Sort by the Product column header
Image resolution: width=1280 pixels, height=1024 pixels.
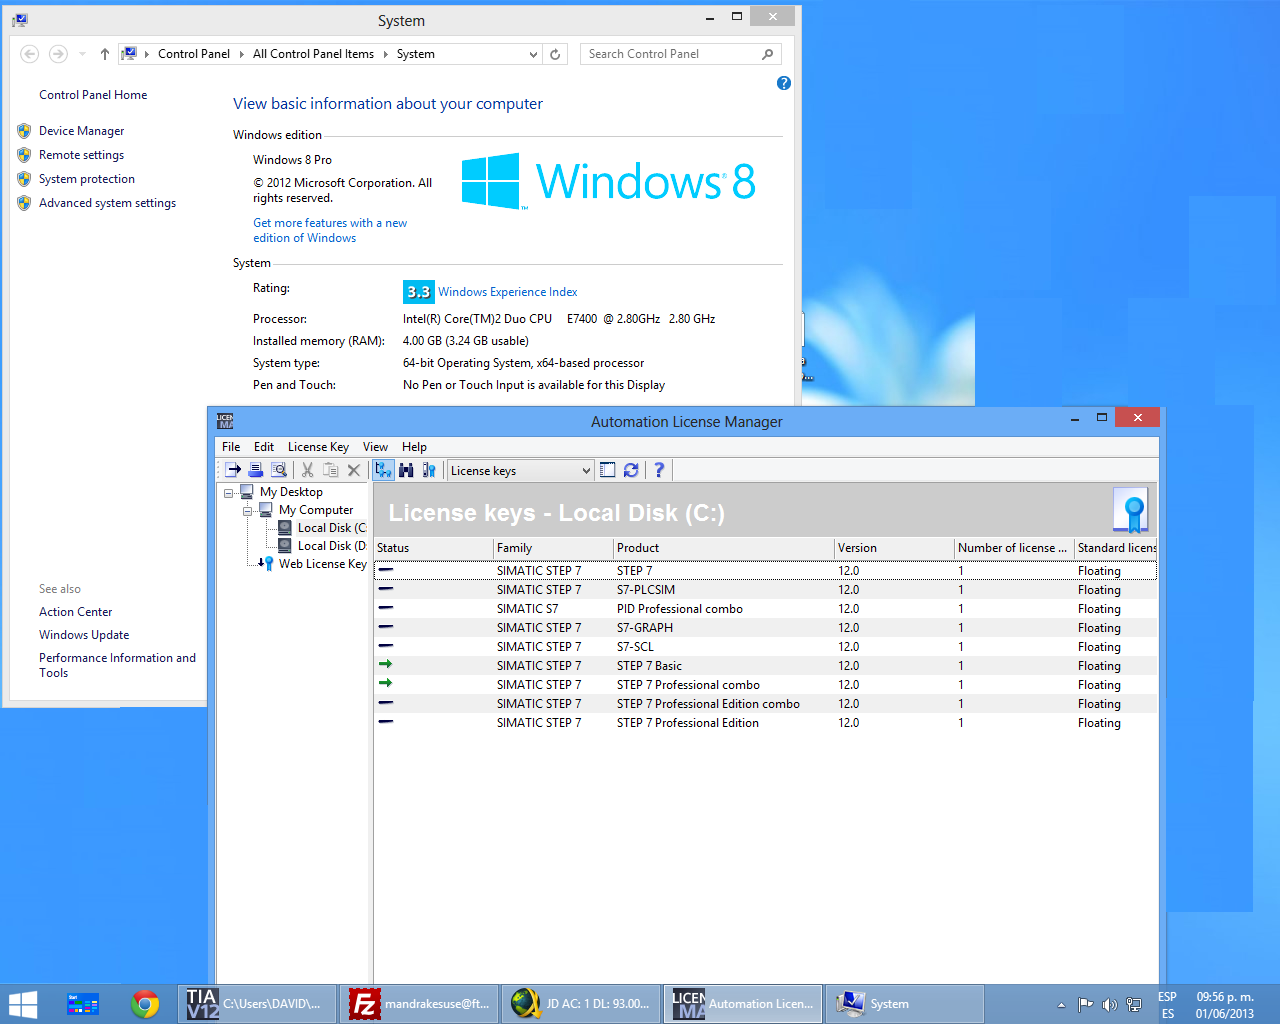723,548
